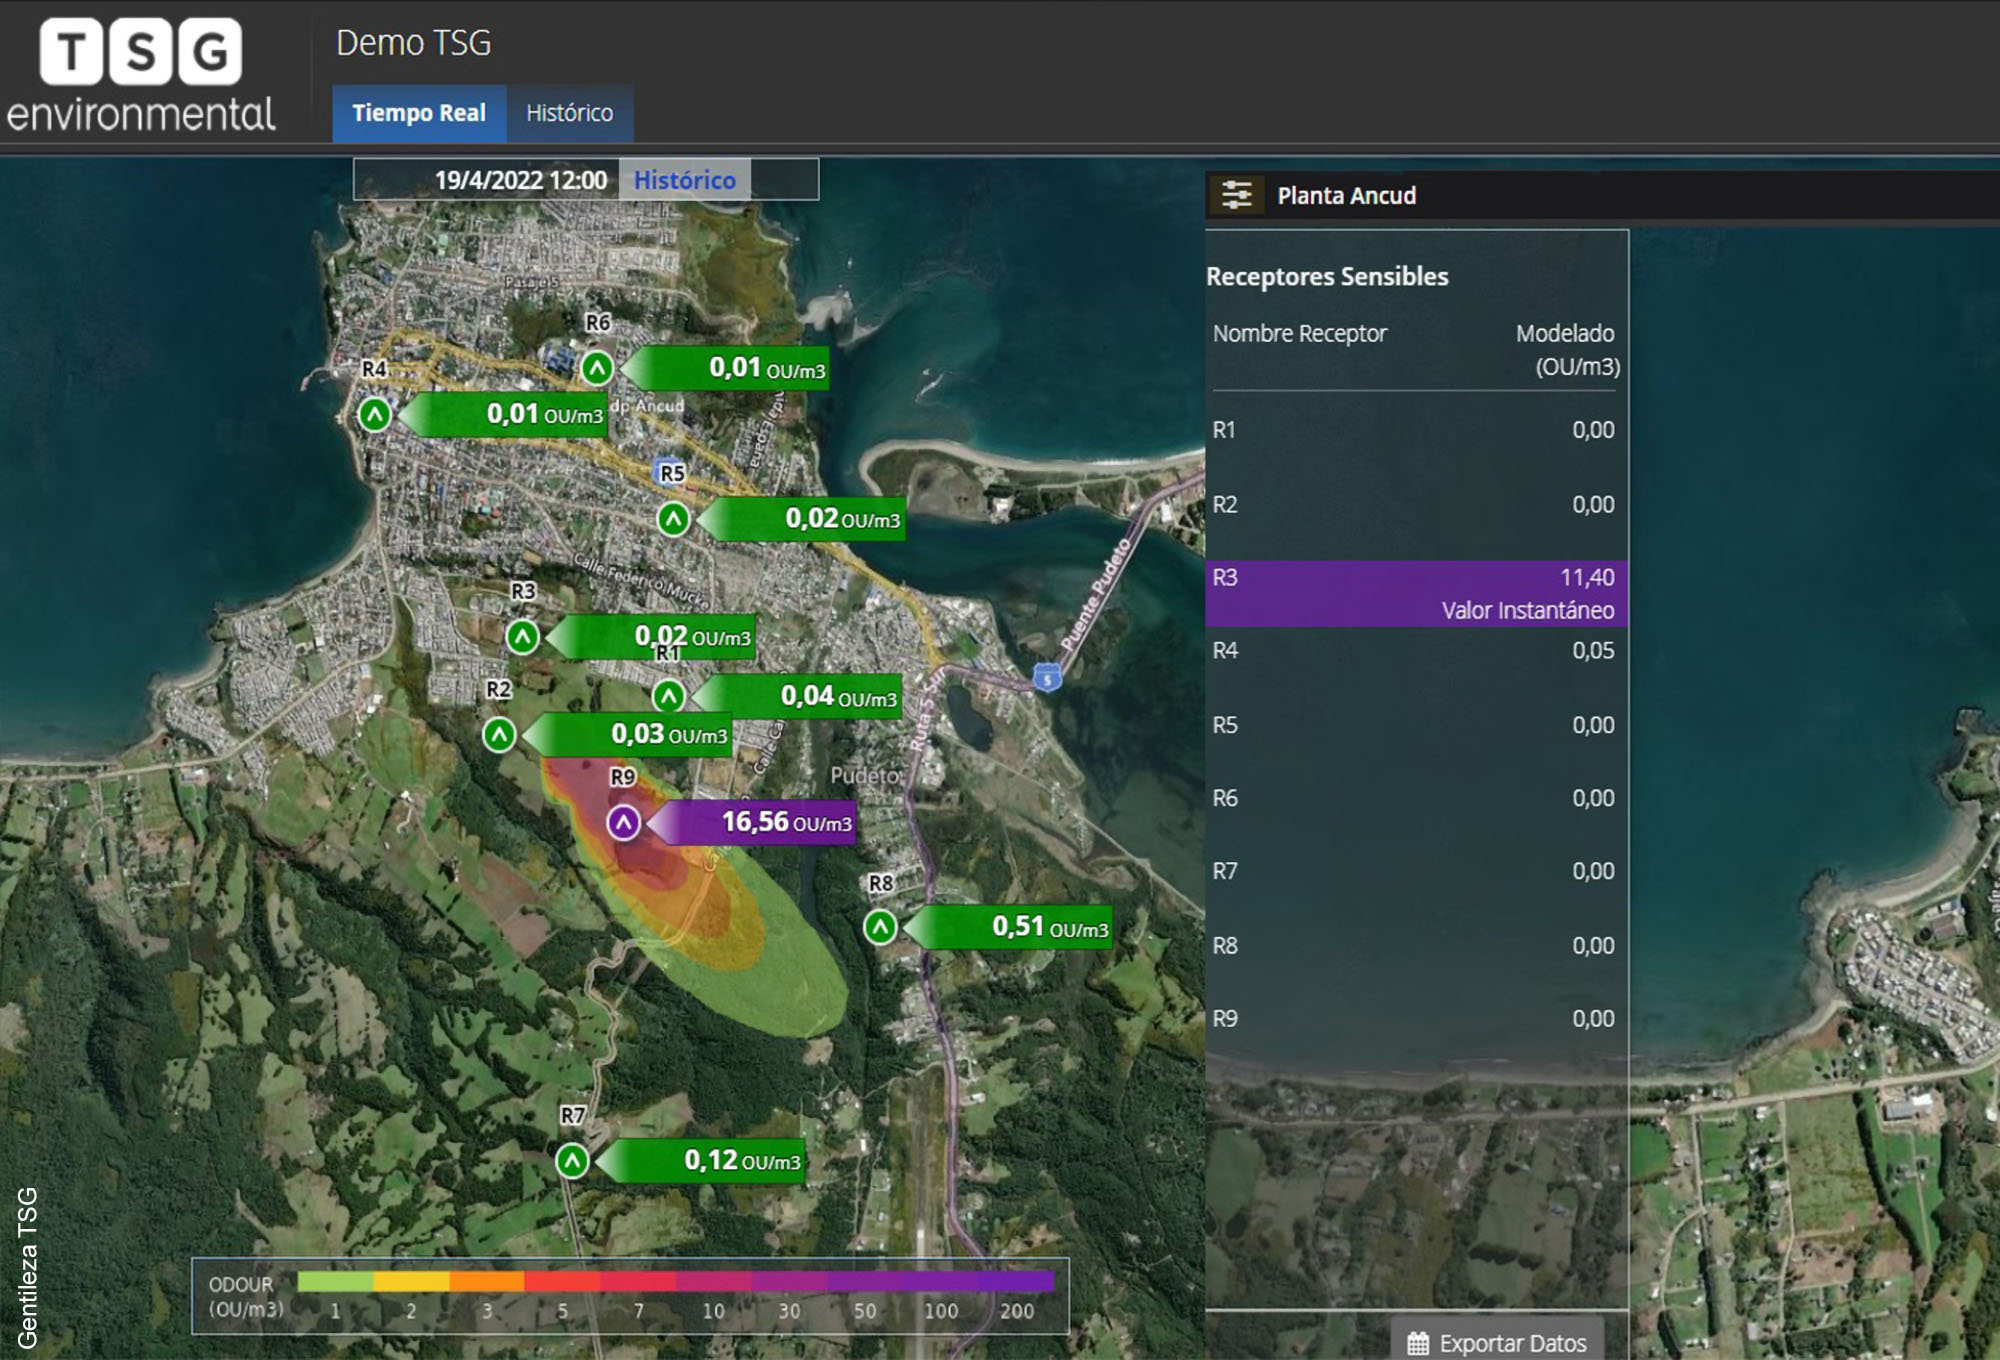
Task: Select the highlighted R3 row in table
Action: (x=1416, y=593)
